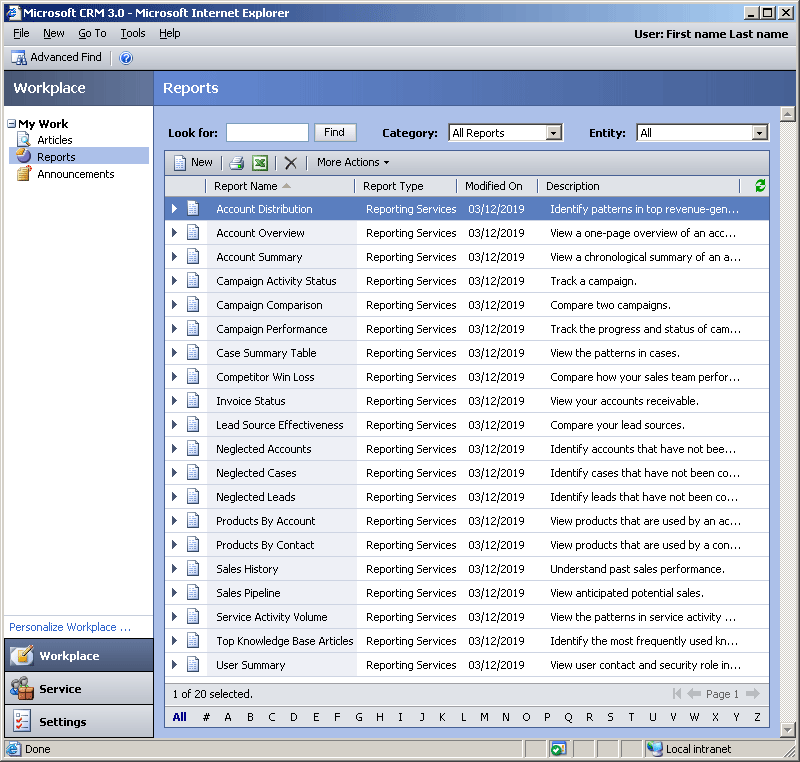This screenshot has height=762, width=800.
Task: Open the File menu
Action: point(21,34)
